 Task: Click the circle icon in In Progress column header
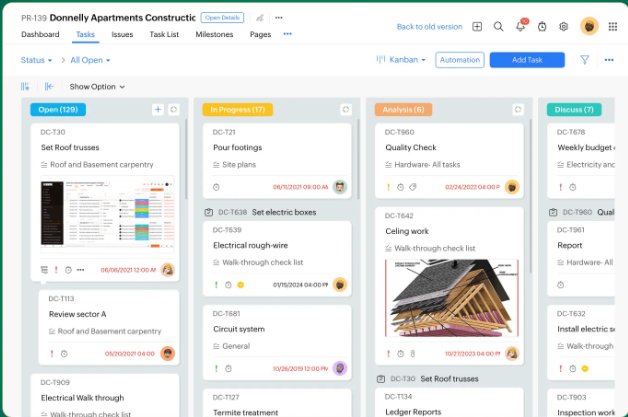pos(346,109)
